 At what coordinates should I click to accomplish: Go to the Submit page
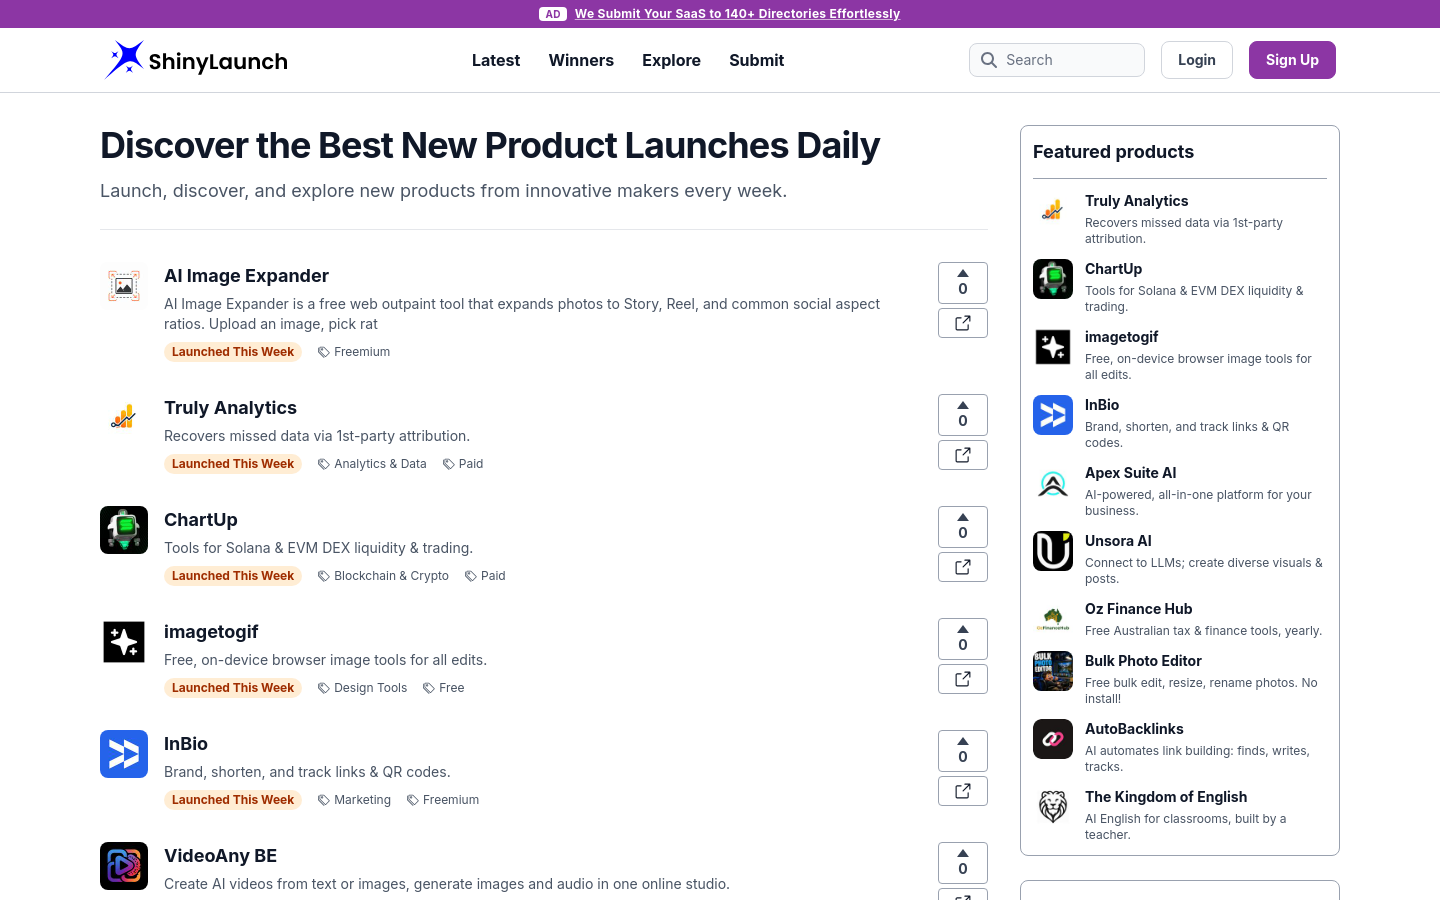756,60
